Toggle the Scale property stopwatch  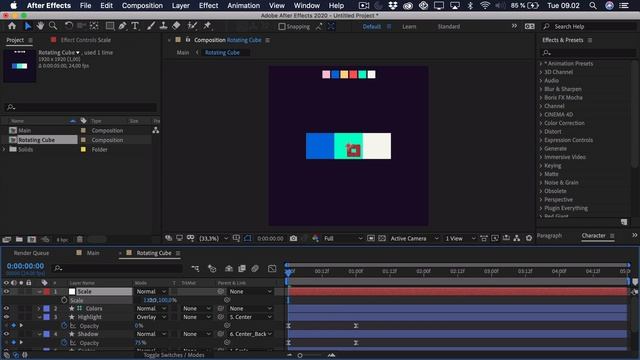point(64,300)
